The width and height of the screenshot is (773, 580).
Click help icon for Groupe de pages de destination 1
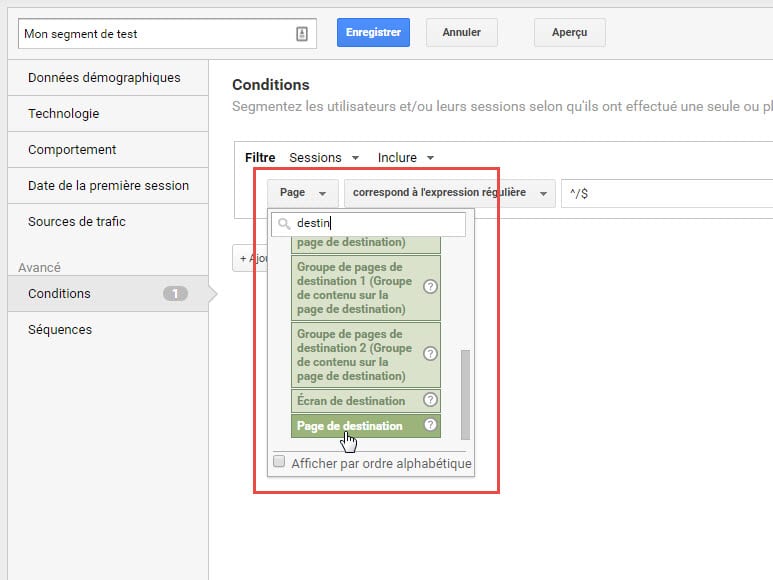(430, 286)
